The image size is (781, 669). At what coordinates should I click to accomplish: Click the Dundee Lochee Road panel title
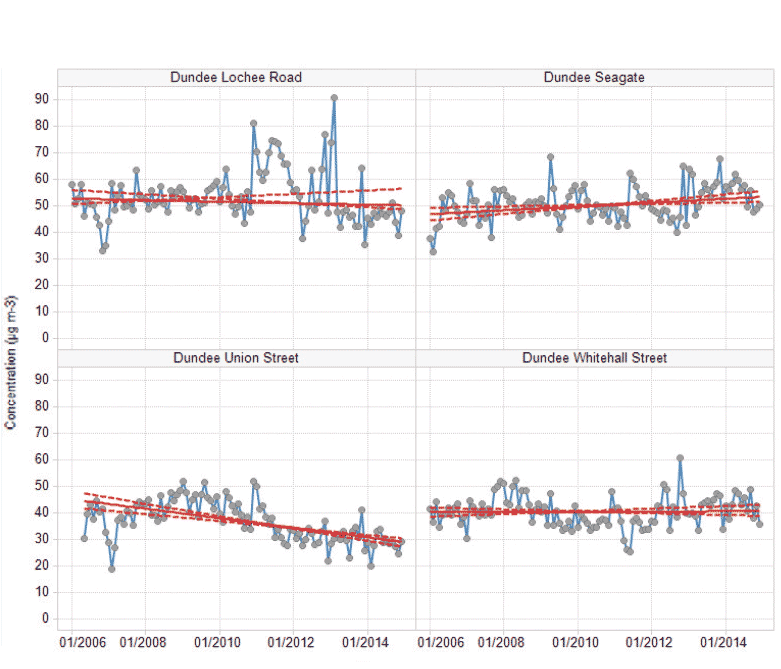coord(236,77)
